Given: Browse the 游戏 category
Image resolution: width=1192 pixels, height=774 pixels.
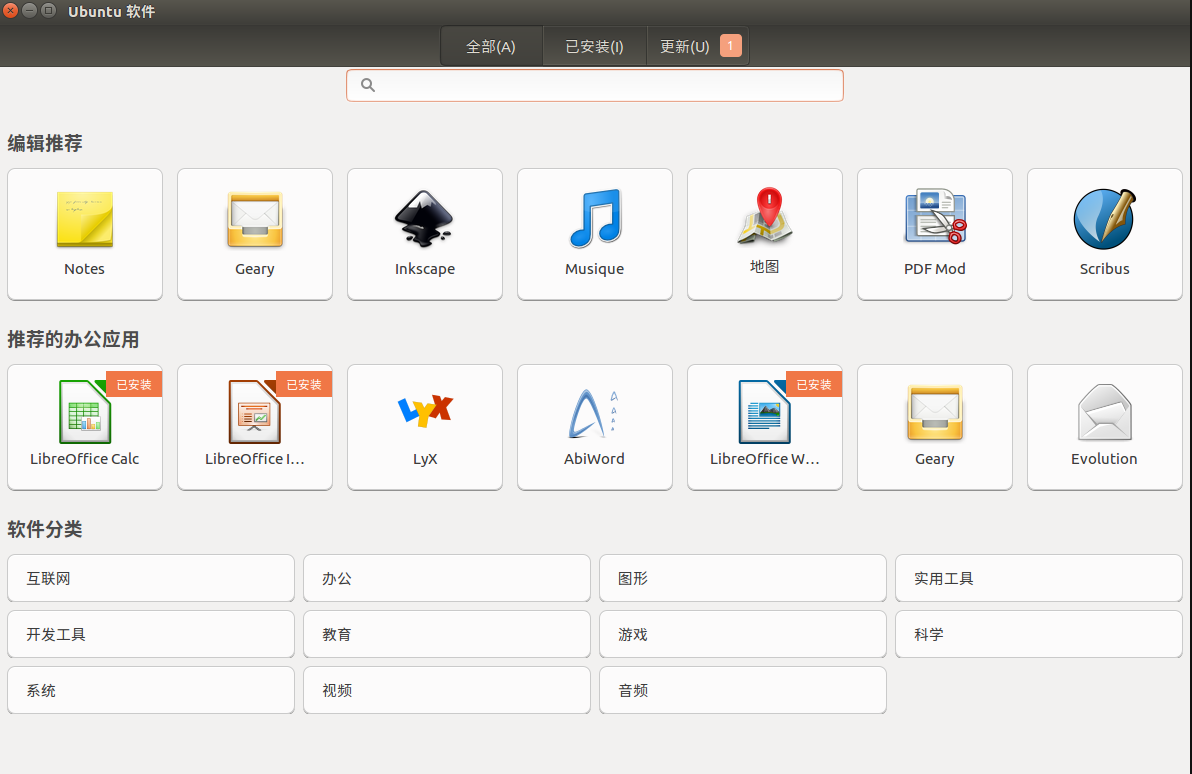Looking at the screenshot, I should [743, 634].
